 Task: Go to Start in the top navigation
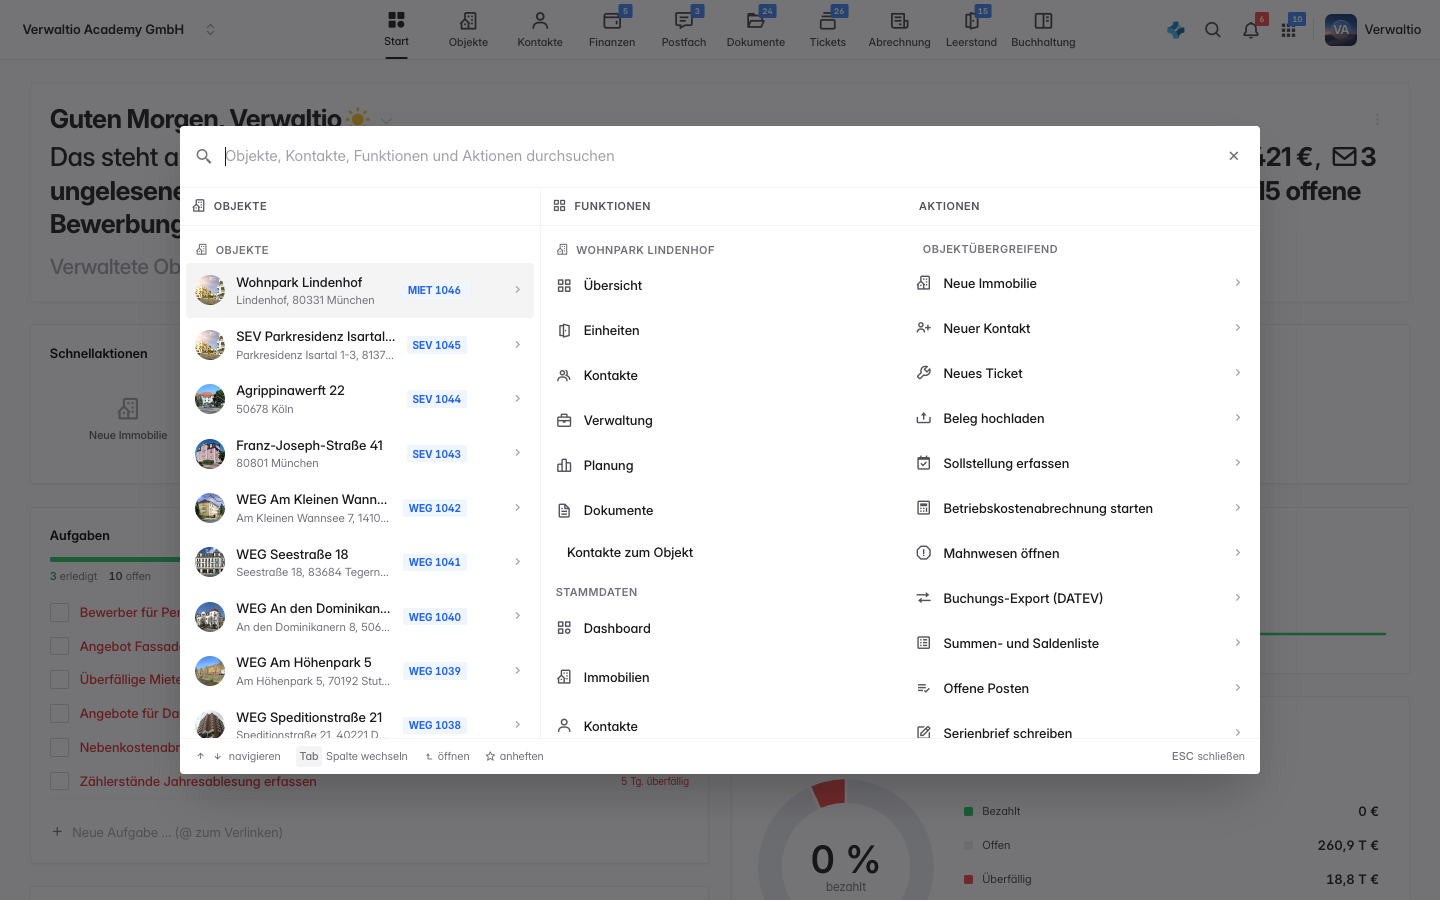pyautogui.click(x=396, y=29)
